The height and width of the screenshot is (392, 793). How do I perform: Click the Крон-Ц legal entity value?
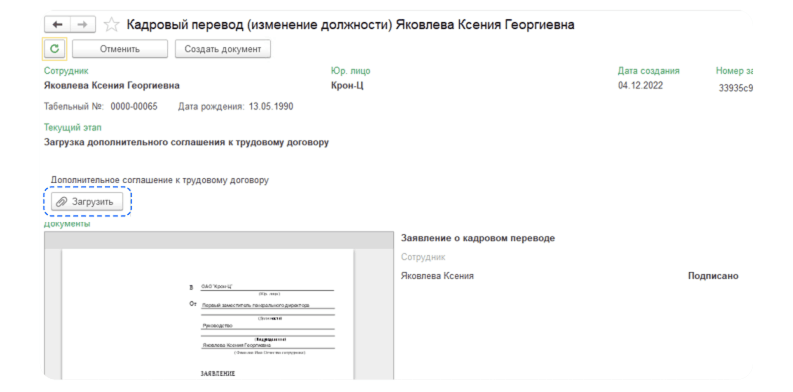347,85
